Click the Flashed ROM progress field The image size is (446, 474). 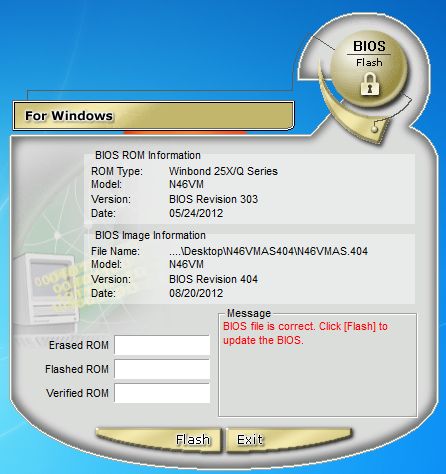162,369
